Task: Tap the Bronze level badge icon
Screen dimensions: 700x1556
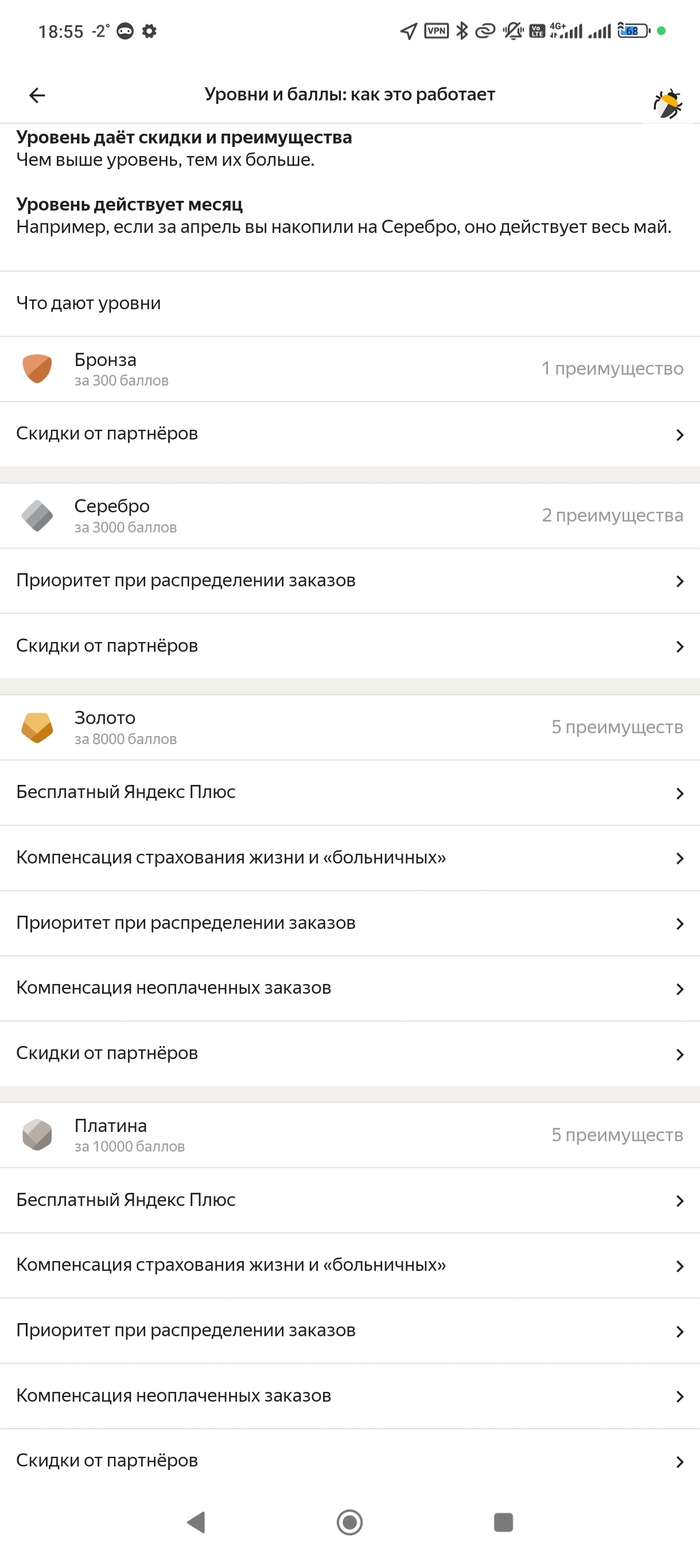Action: [x=37, y=369]
